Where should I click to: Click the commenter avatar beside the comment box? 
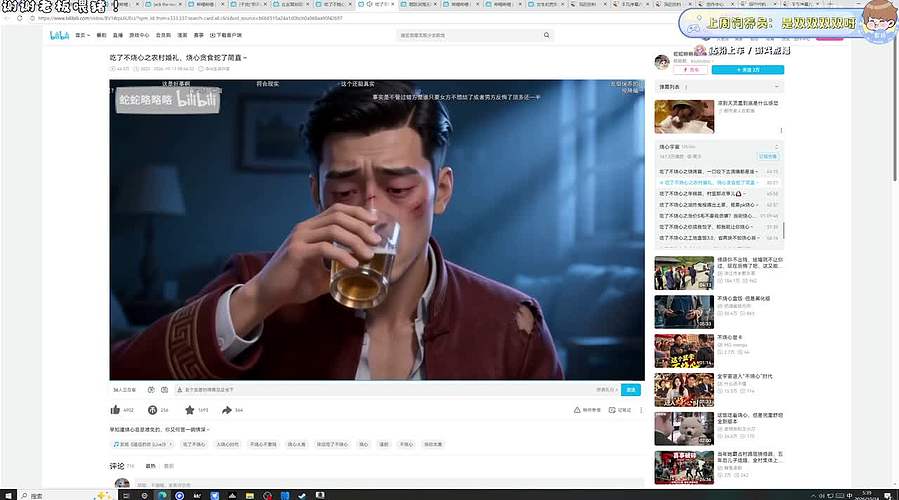[122, 483]
